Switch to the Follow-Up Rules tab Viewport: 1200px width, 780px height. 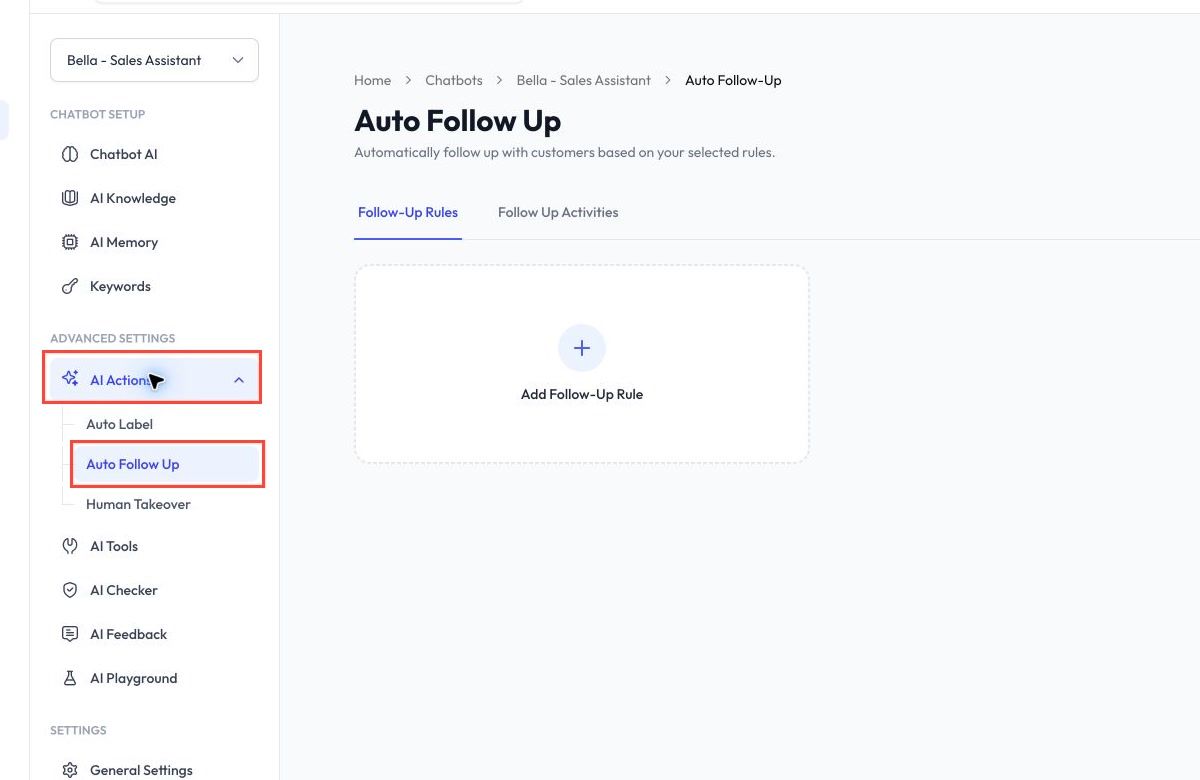click(408, 212)
